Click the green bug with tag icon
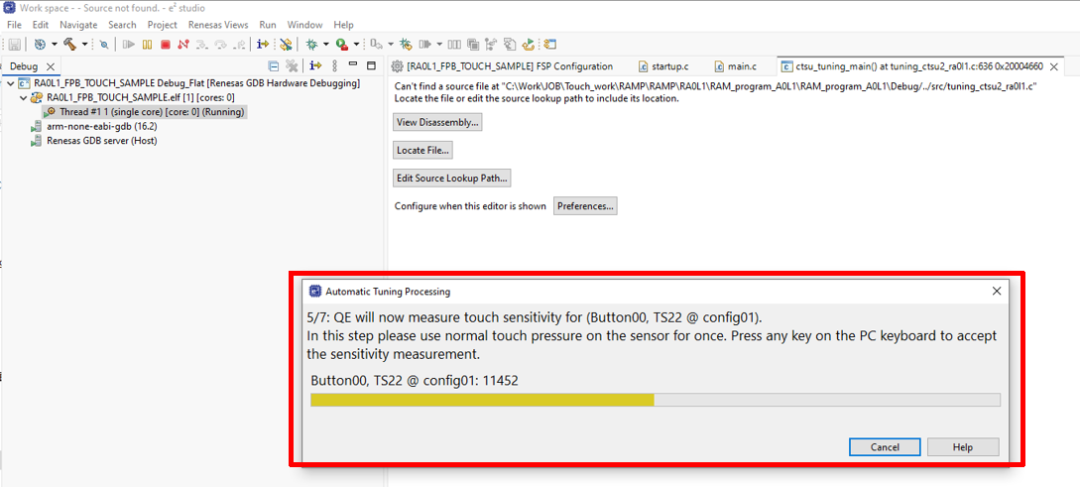Image resolution: width=1080 pixels, height=487 pixels. coord(406,44)
